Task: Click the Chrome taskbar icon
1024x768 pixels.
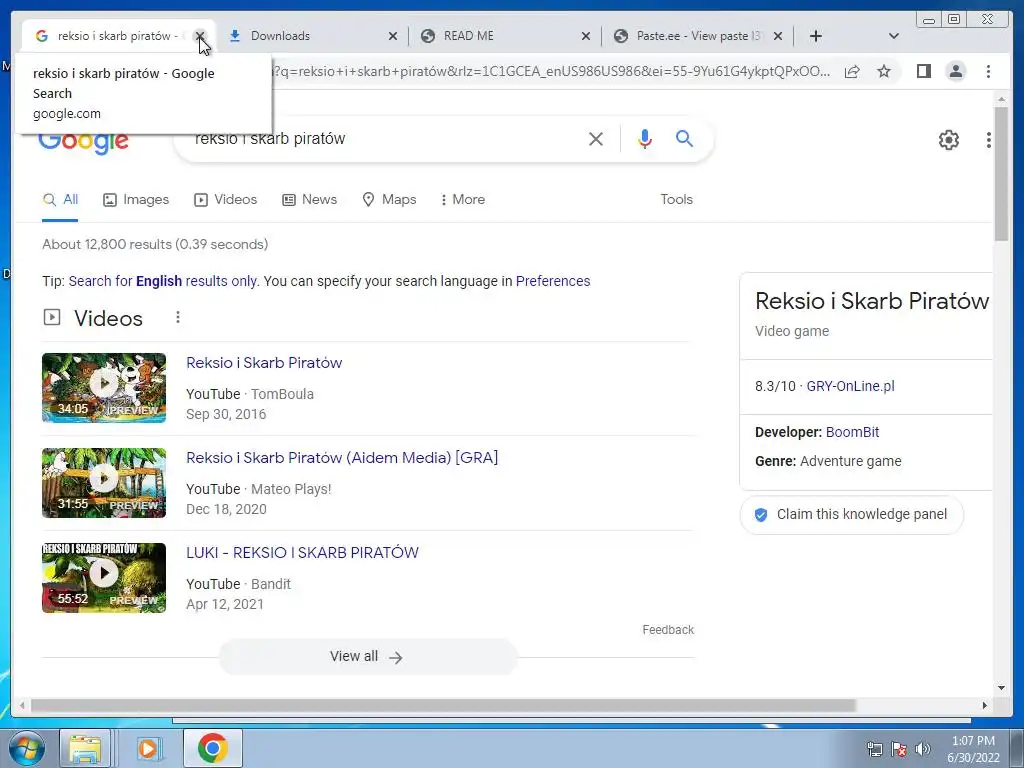Action: 213,748
